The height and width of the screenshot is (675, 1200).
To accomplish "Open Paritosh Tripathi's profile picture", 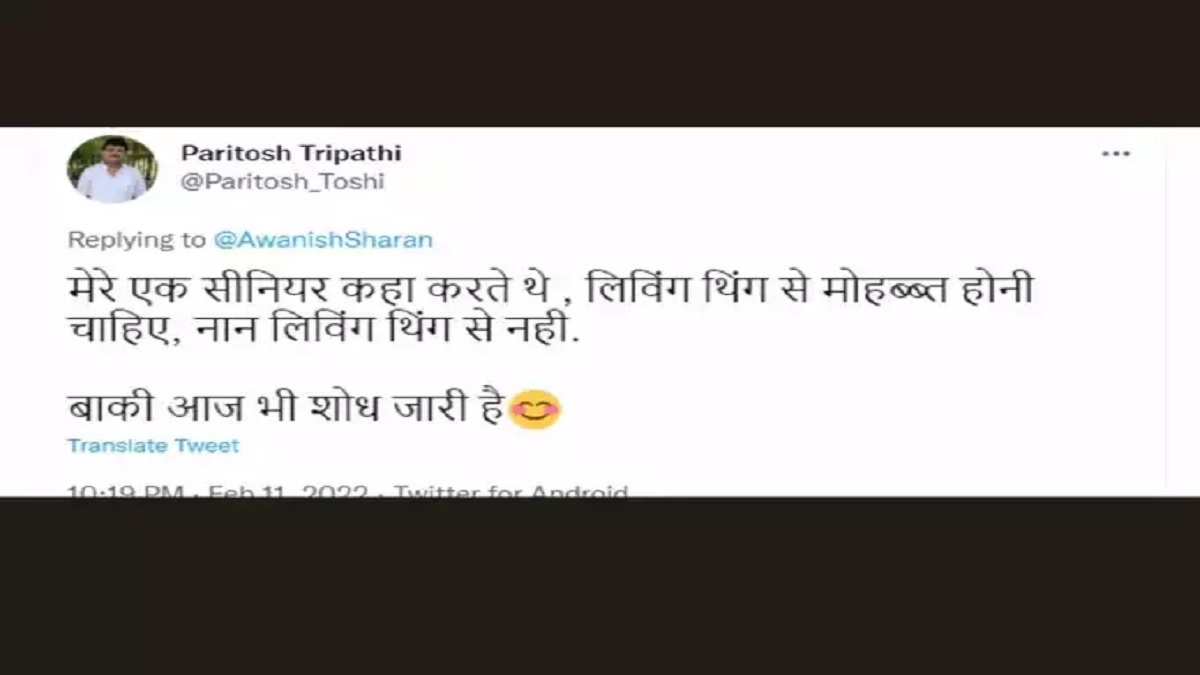I will [x=112, y=169].
